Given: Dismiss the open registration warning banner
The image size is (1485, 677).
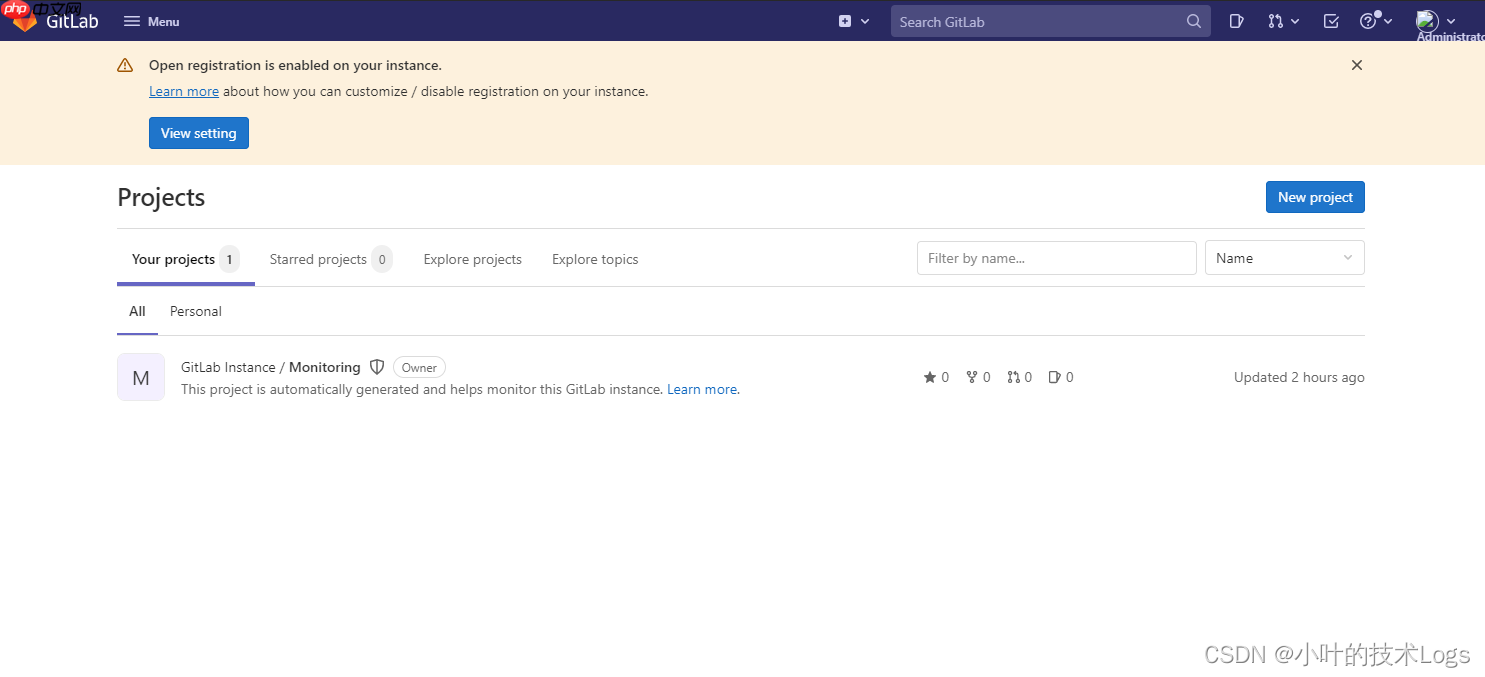Looking at the screenshot, I should (x=1356, y=65).
